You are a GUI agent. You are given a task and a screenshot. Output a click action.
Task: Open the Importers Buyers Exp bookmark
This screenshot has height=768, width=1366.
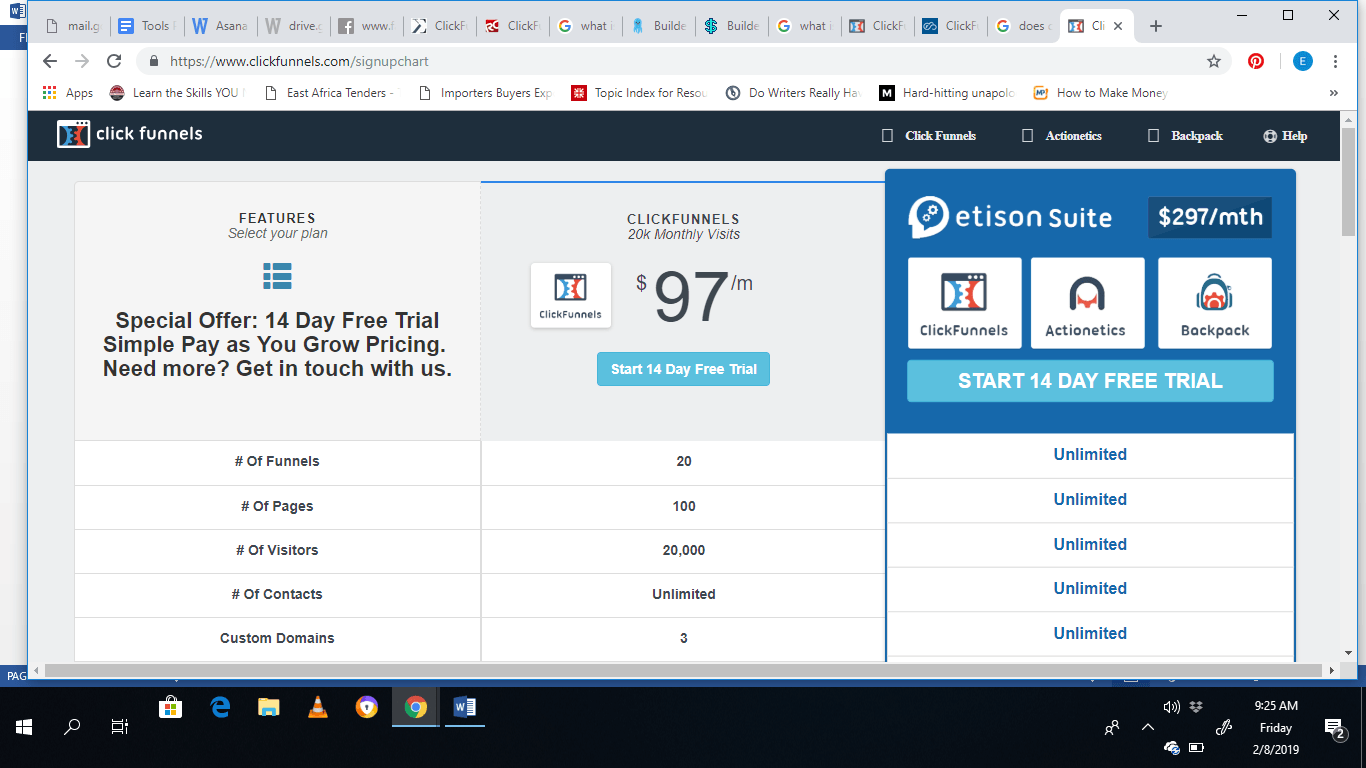485,93
